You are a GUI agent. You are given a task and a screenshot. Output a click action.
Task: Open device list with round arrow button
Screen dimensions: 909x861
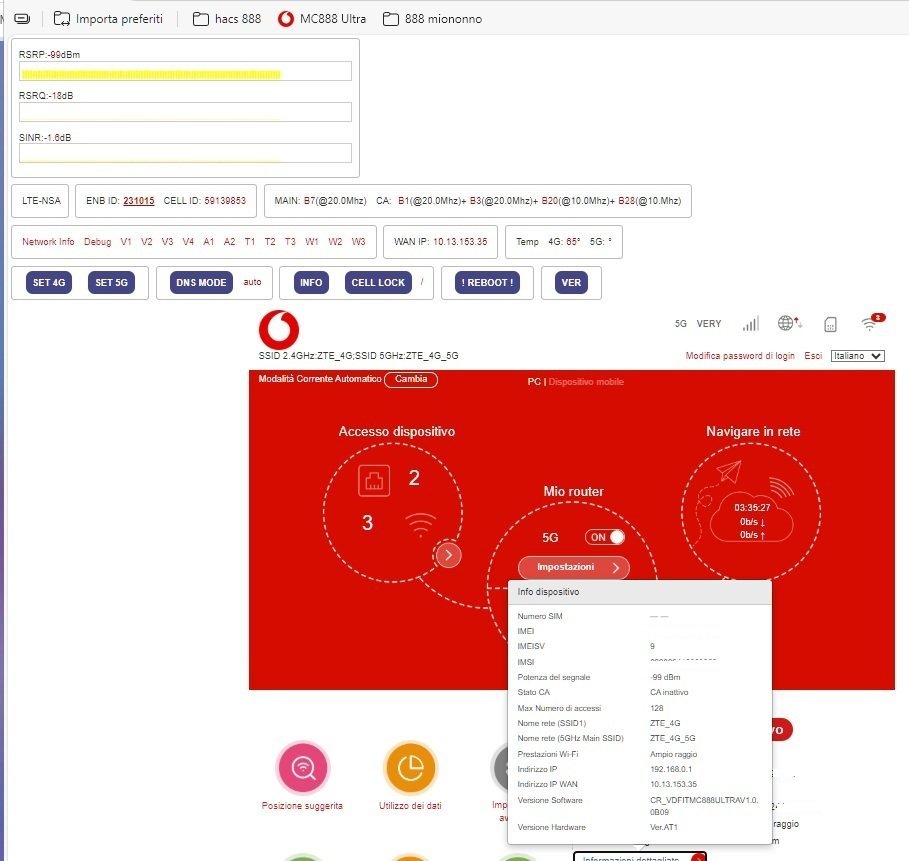[448, 555]
